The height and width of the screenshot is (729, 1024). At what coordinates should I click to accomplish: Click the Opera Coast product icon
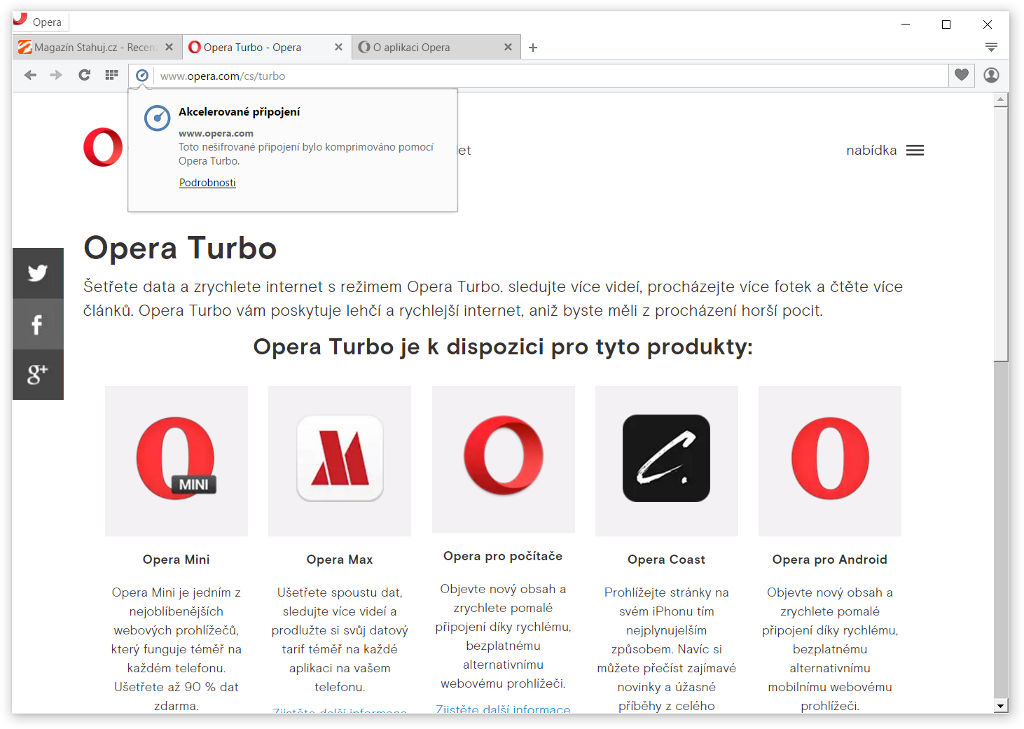pyautogui.click(x=667, y=461)
